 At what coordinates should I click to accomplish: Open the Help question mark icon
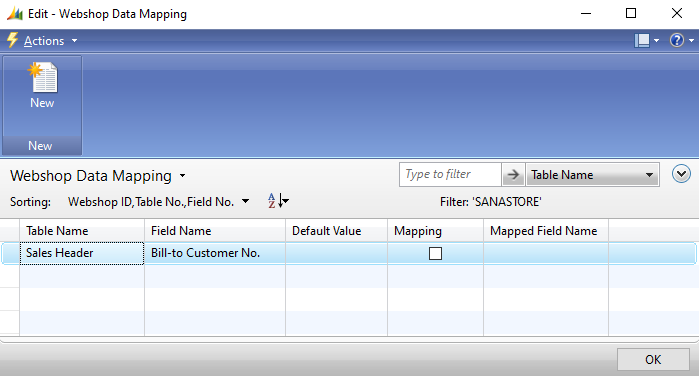point(677,41)
